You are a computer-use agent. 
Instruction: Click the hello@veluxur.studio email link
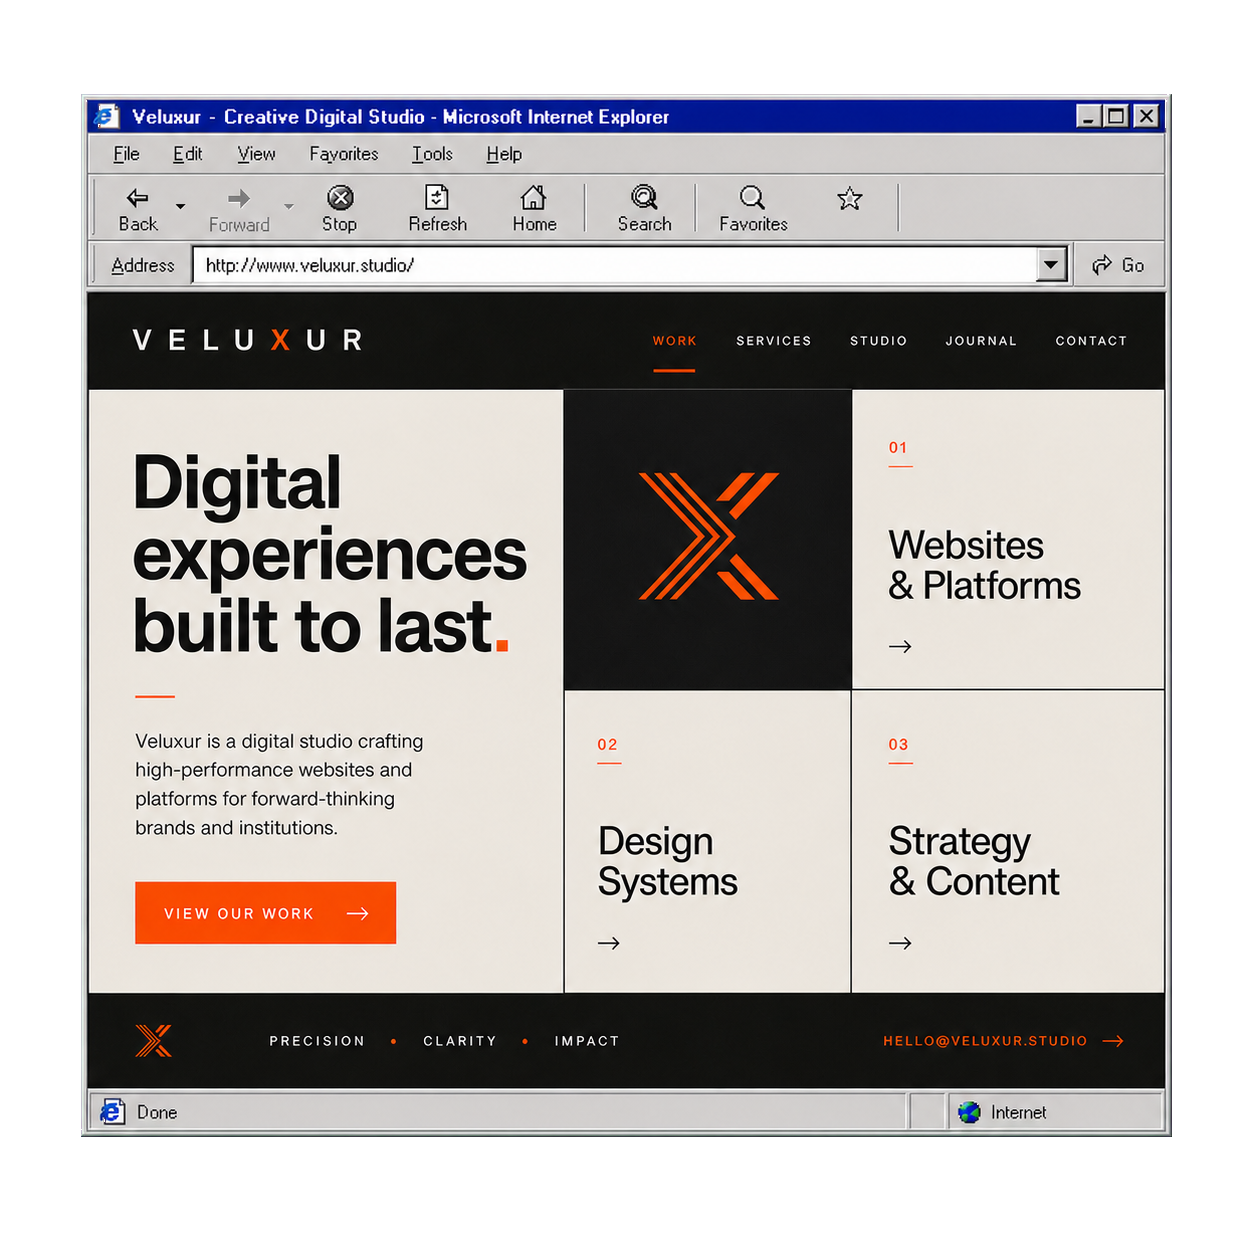tap(985, 1041)
